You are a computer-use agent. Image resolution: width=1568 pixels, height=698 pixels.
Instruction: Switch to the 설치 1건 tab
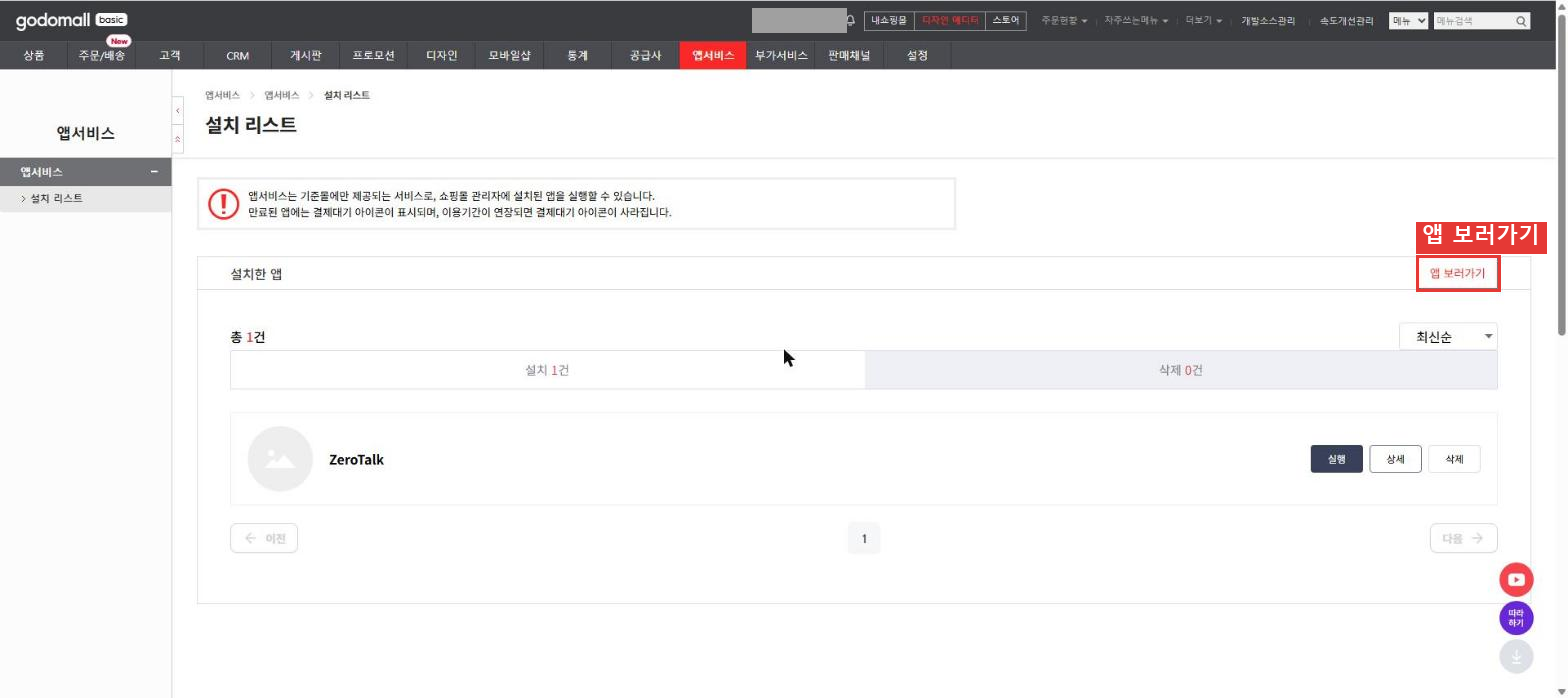[x=548, y=370]
